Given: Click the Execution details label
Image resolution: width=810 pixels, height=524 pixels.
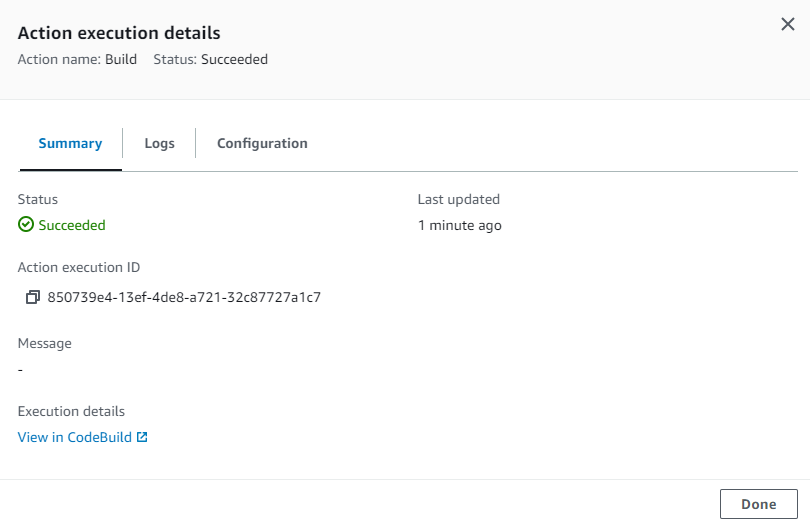Looking at the screenshot, I should point(71,411).
